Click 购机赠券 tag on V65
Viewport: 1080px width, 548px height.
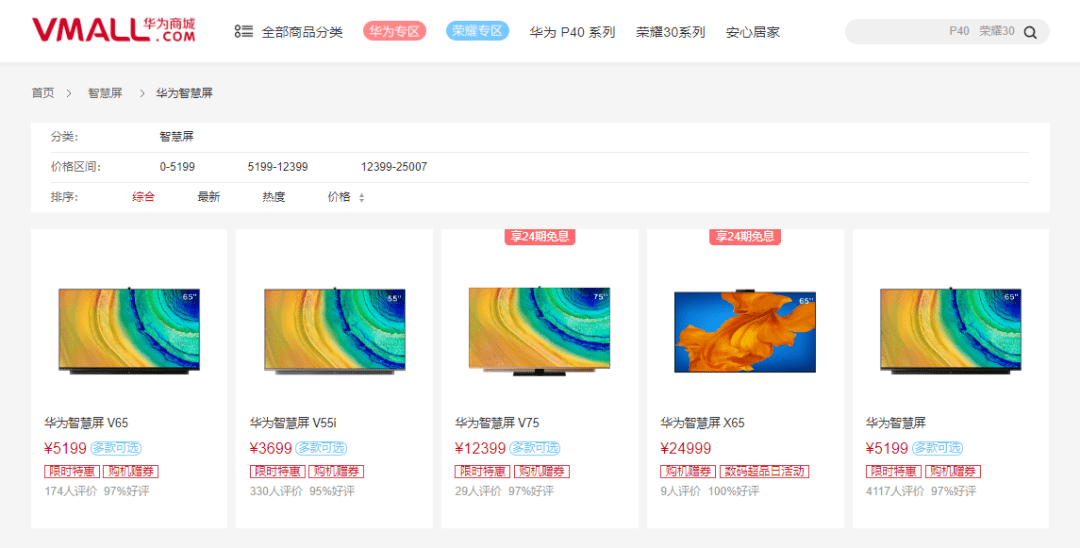[x=131, y=472]
